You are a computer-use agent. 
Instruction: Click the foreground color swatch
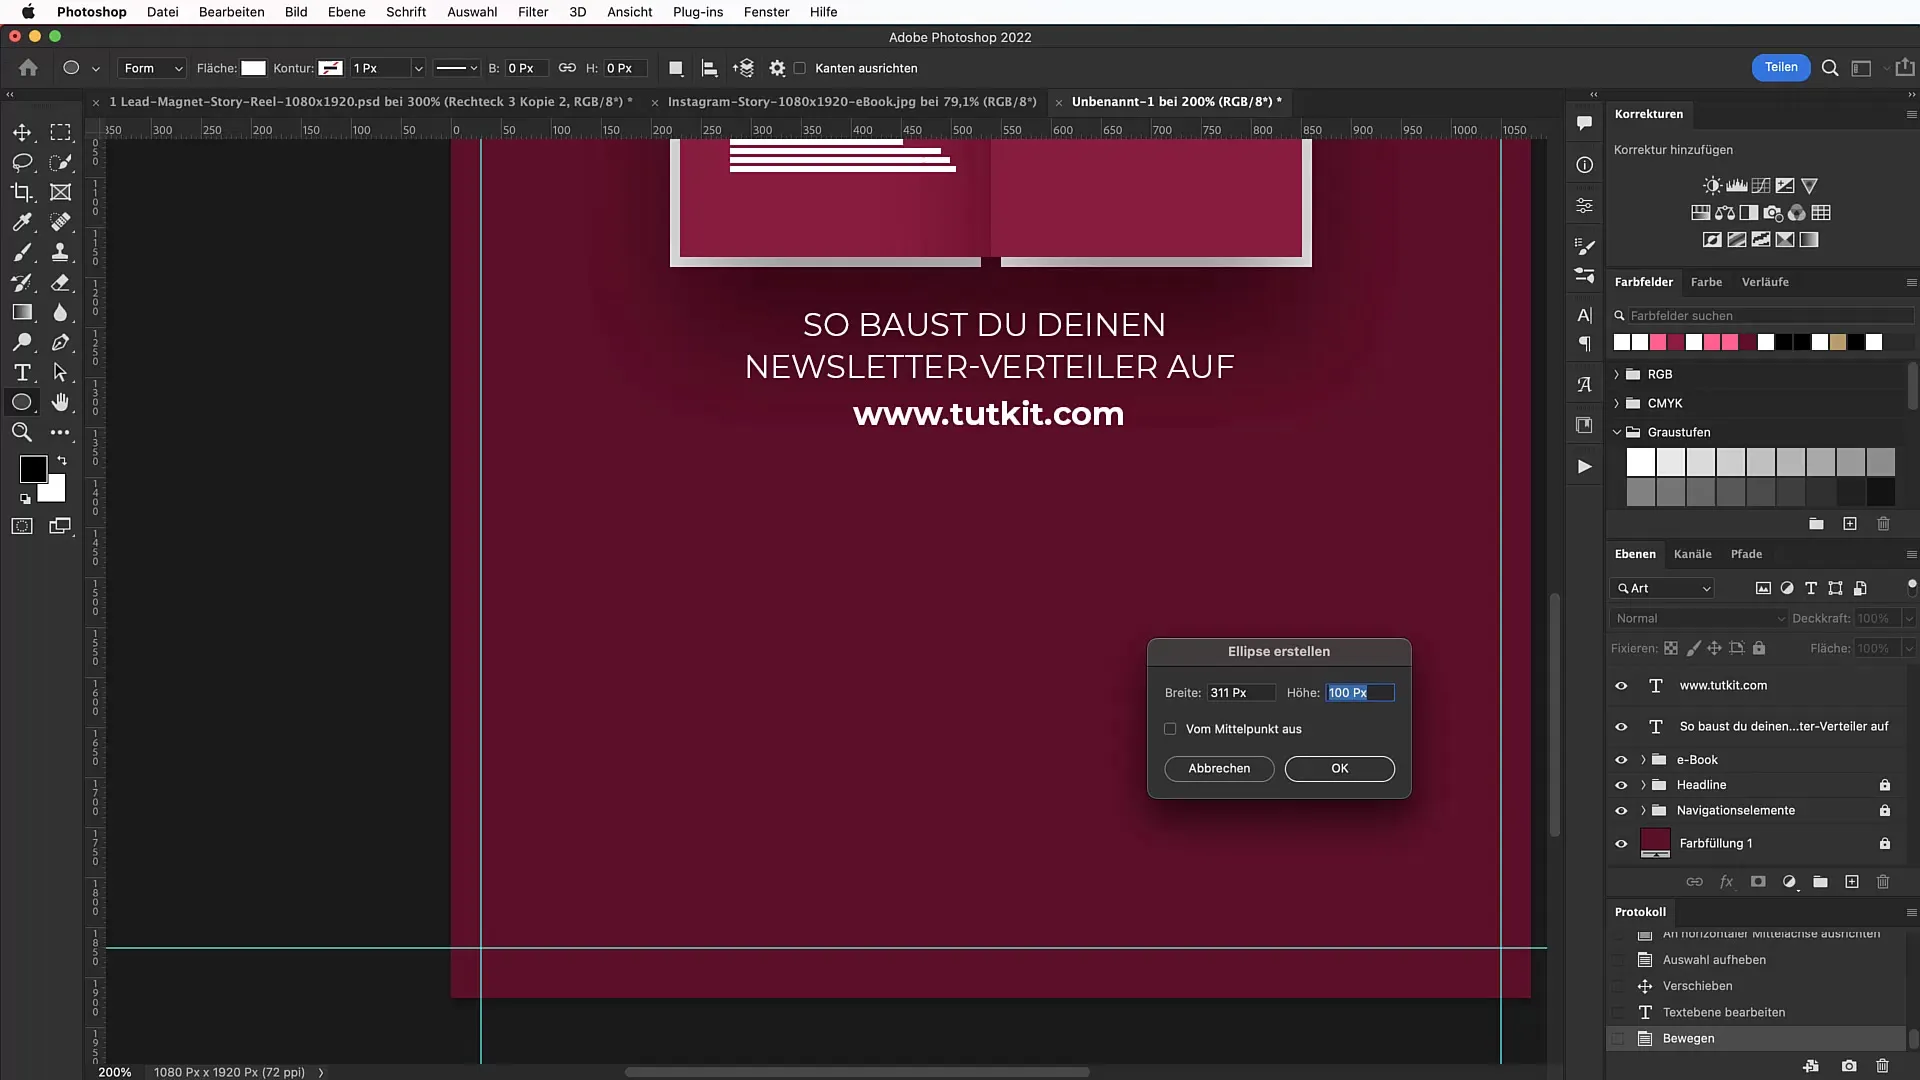(x=33, y=468)
